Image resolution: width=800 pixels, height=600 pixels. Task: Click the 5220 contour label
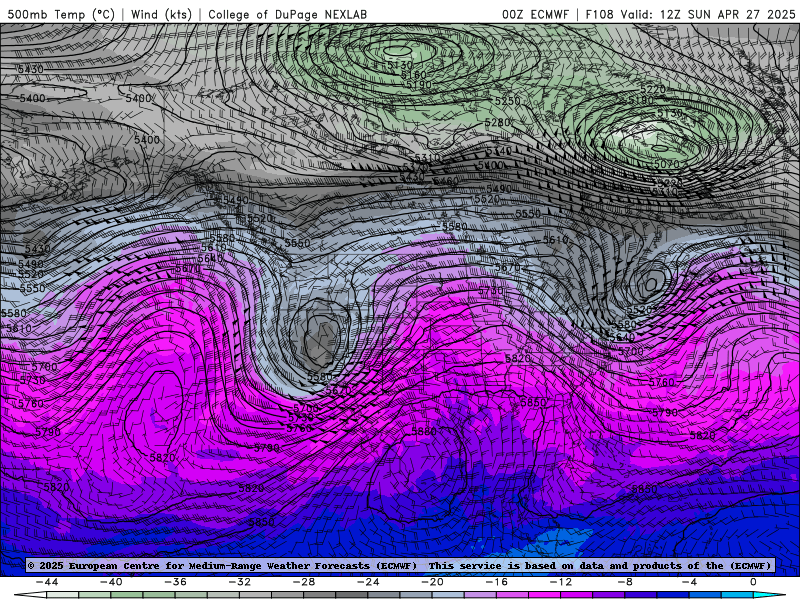click(x=653, y=89)
